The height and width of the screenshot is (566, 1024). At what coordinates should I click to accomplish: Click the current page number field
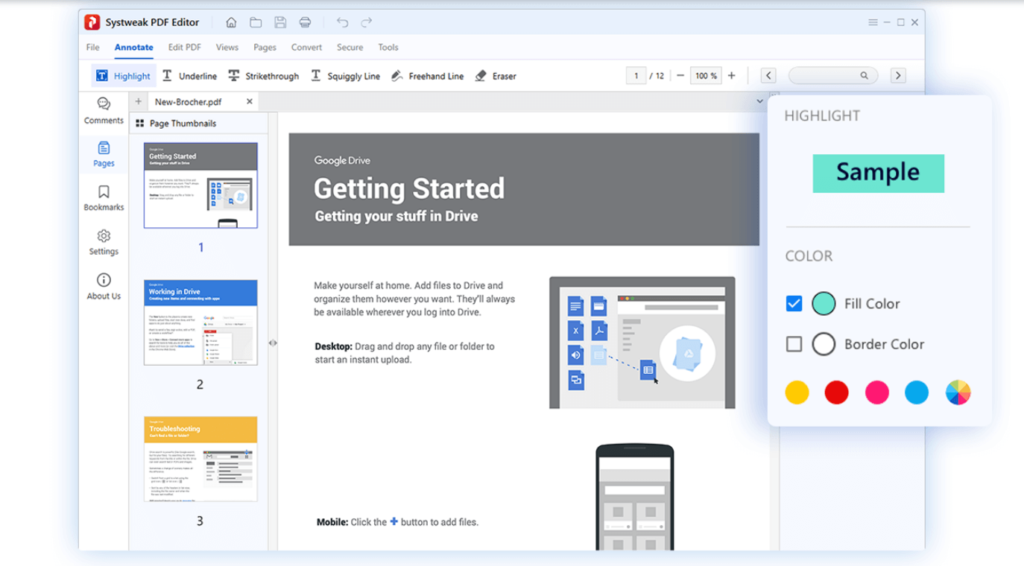[636, 76]
